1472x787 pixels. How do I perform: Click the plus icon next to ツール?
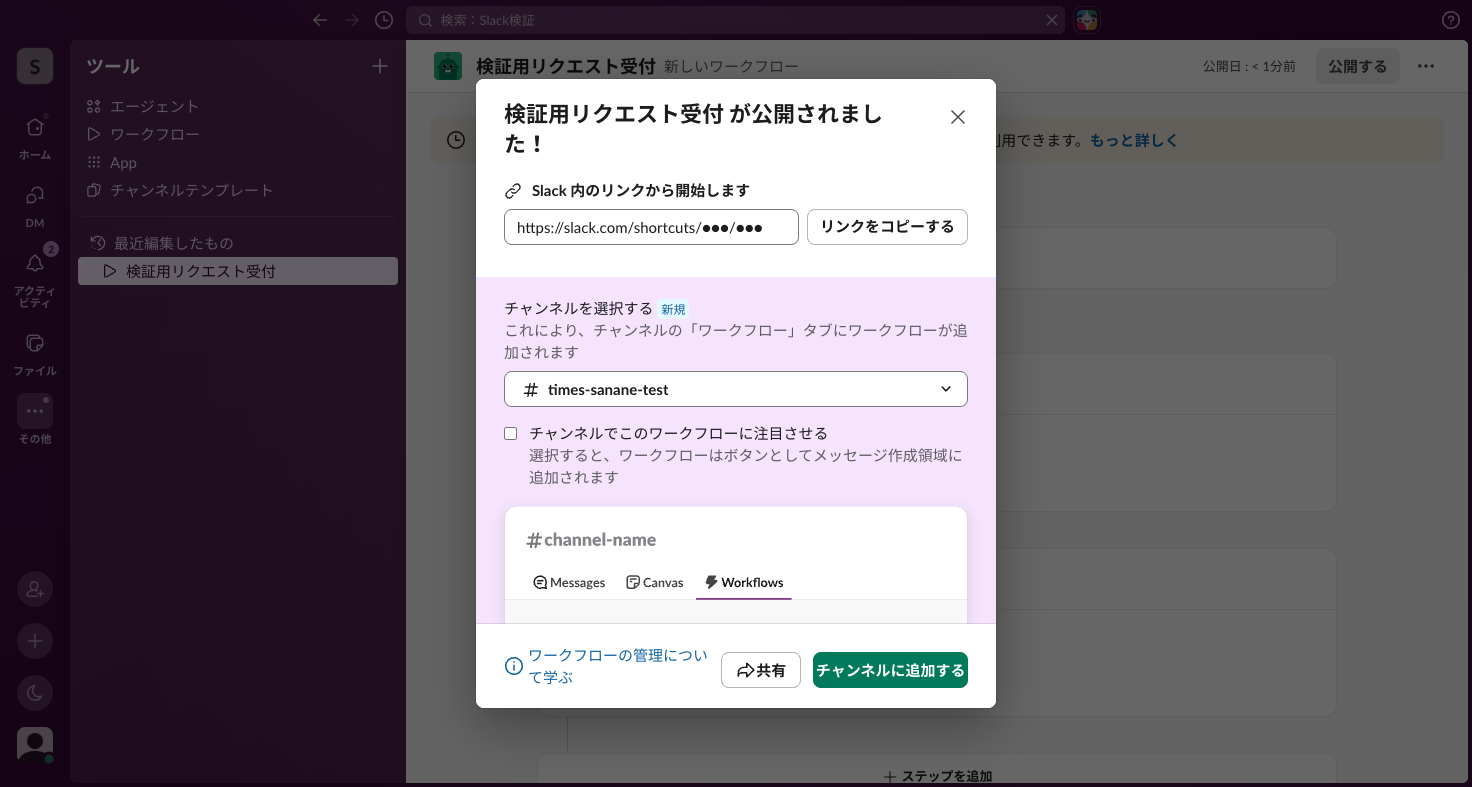[x=380, y=66]
